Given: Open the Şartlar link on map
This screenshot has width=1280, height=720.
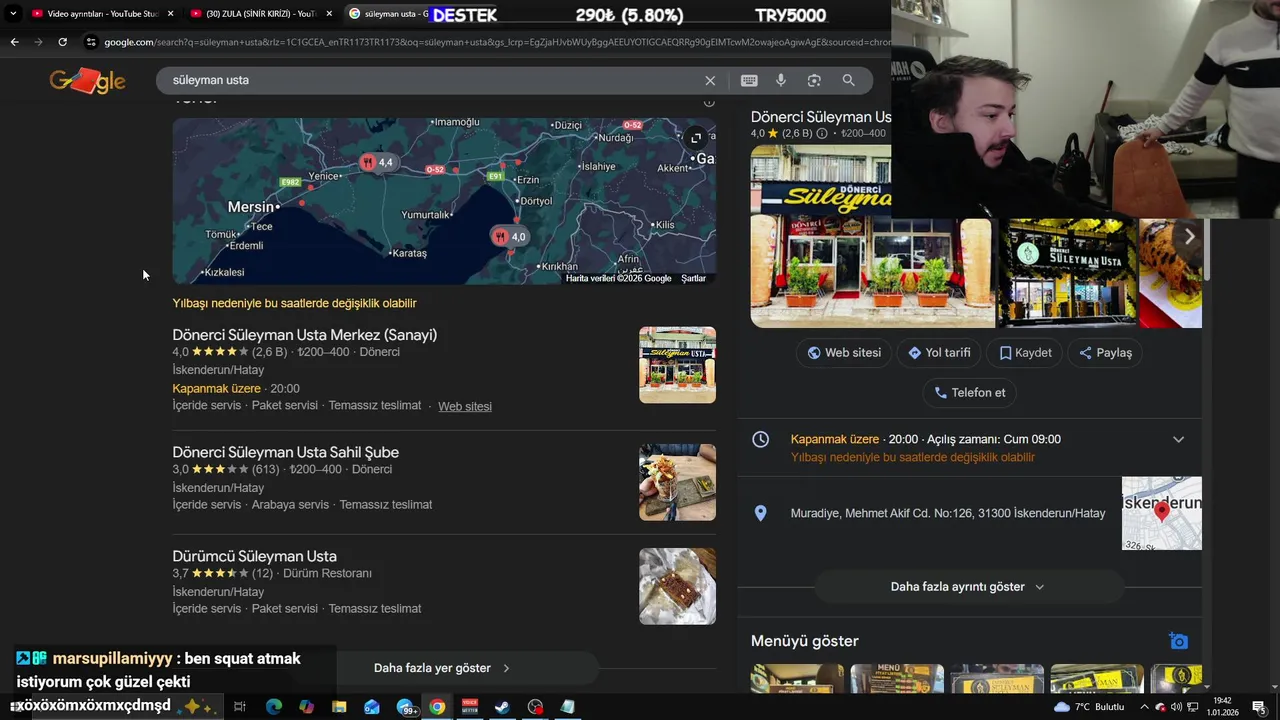Looking at the screenshot, I should click(x=693, y=278).
